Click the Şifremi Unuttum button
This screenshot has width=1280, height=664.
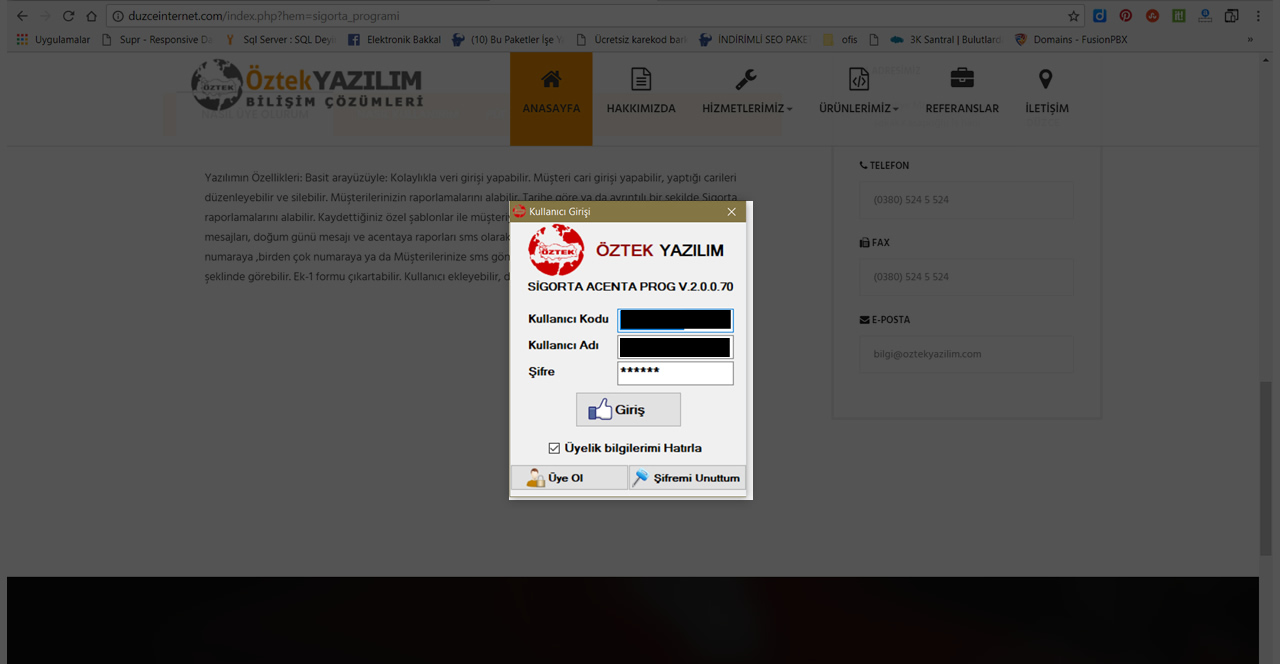tap(687, 478)
